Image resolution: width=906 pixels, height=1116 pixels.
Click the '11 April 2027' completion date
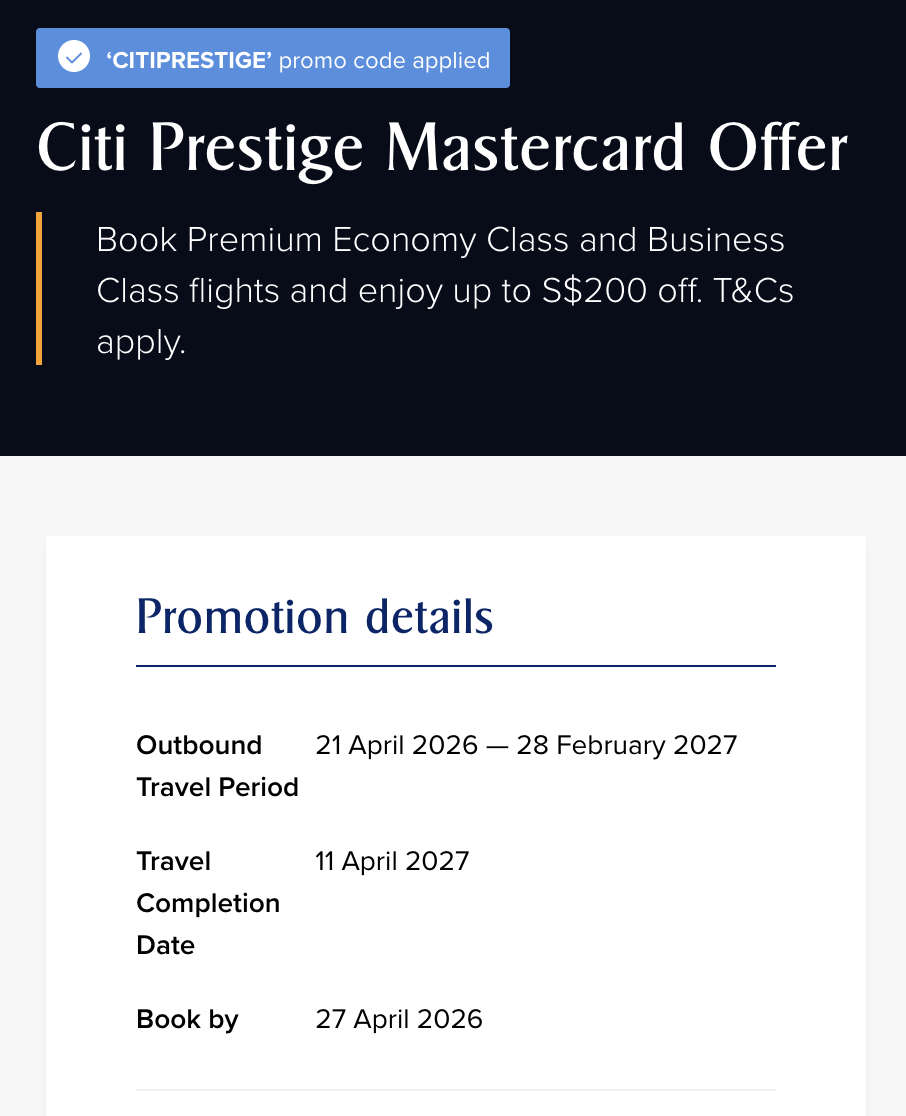click(x=392, y=861)
